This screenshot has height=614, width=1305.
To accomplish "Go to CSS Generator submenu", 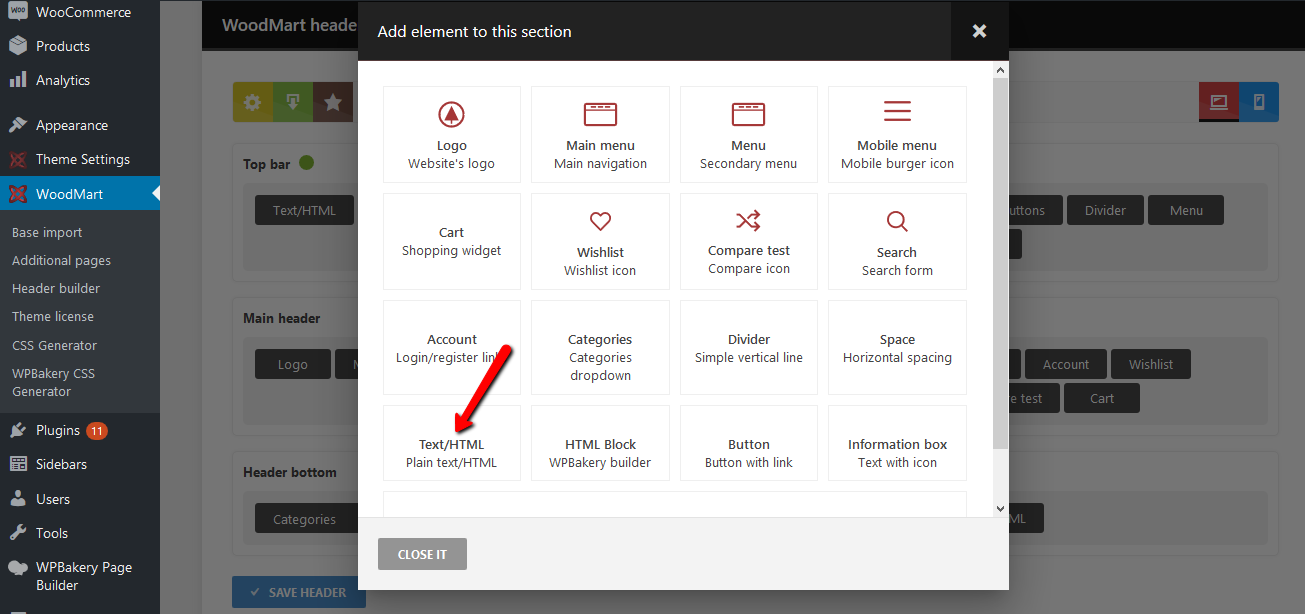I will coord(55,345).
